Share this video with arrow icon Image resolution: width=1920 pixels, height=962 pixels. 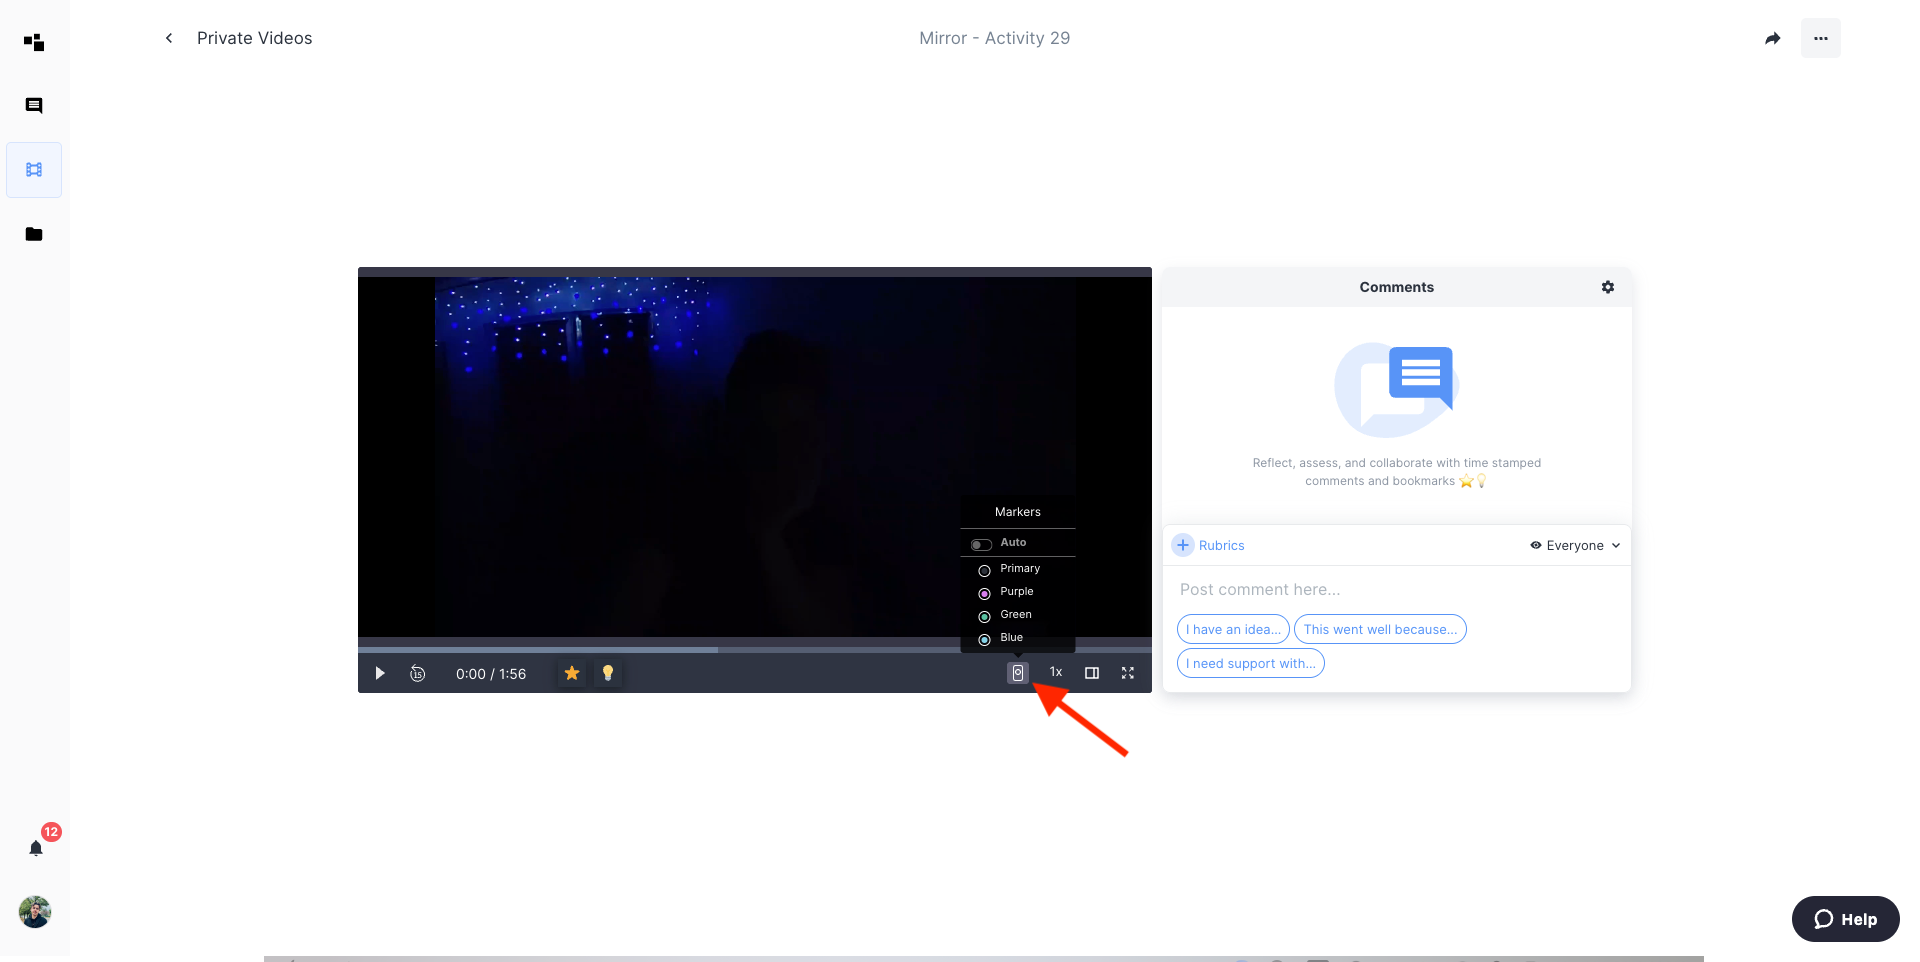click(x=1772, y=38)
